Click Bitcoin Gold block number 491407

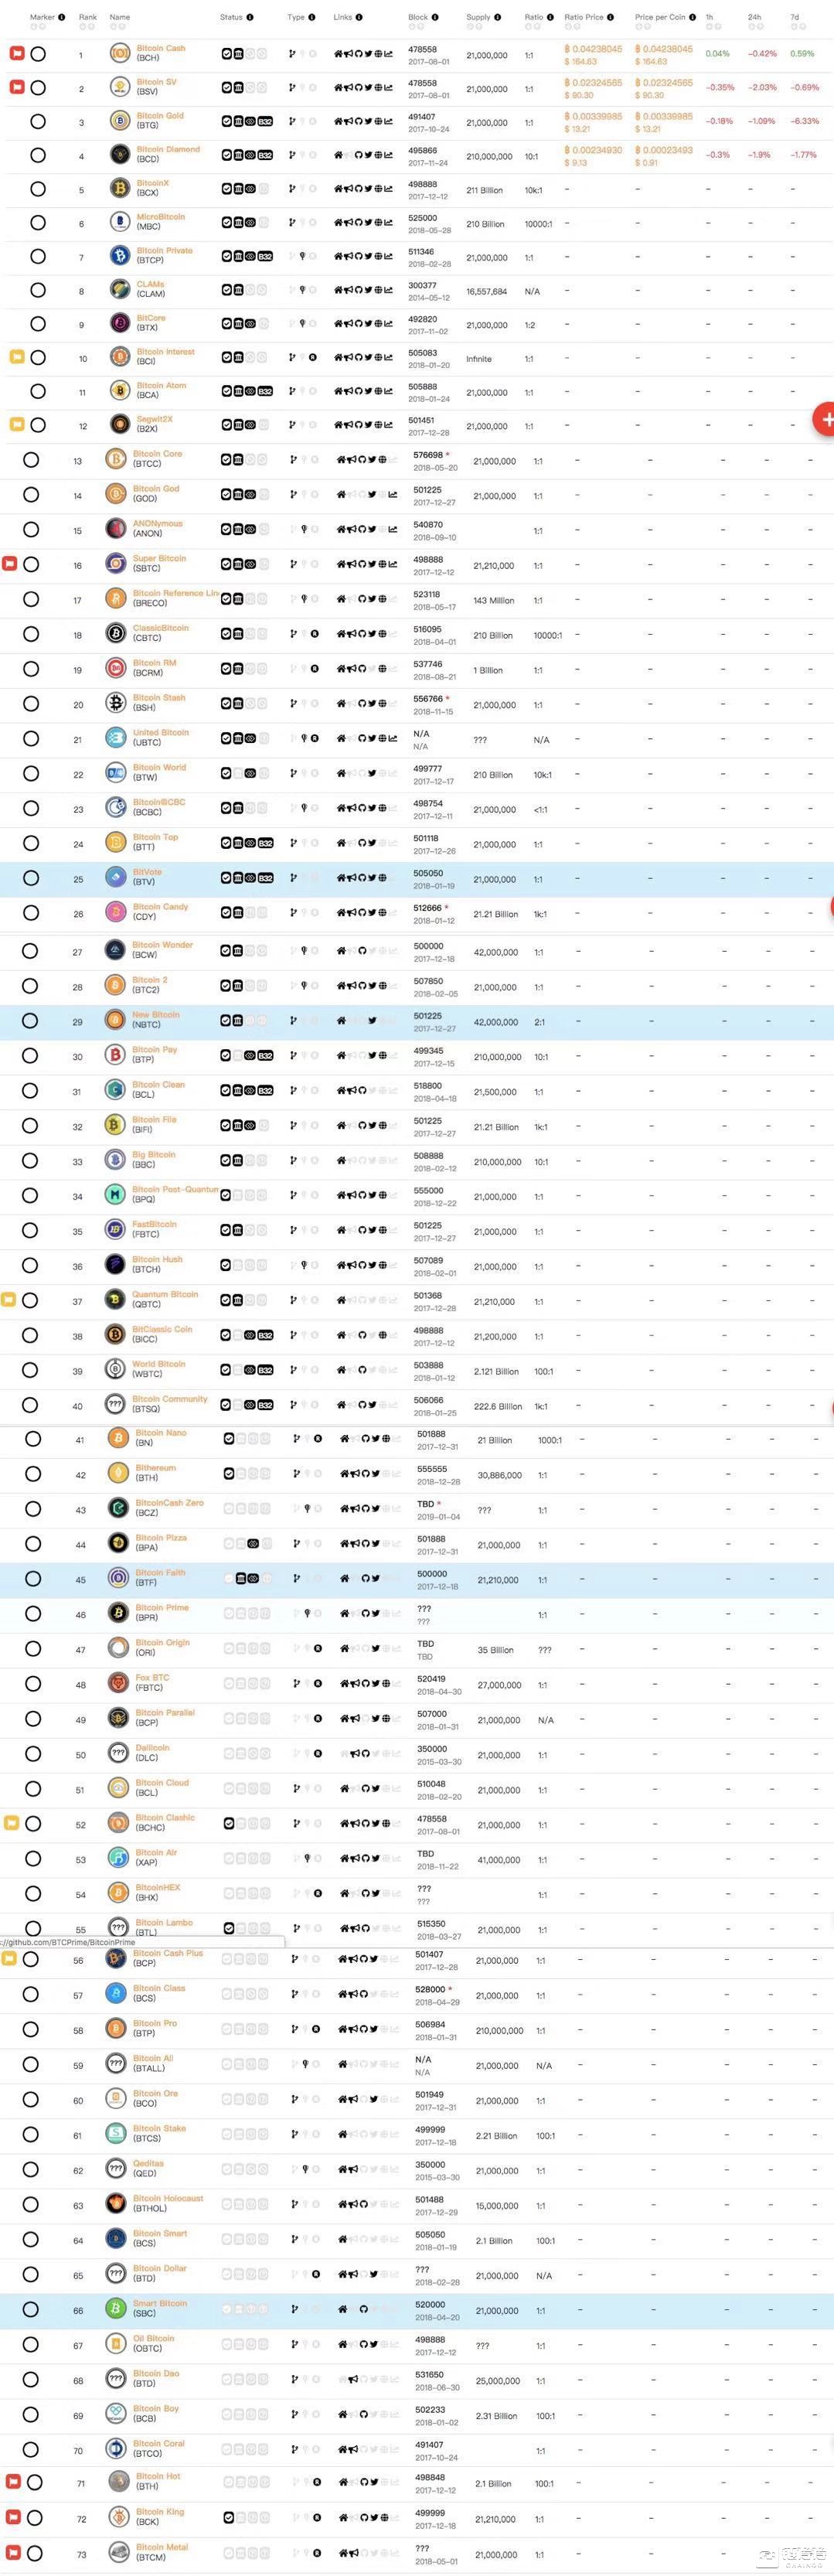click(x=423, y=116)
